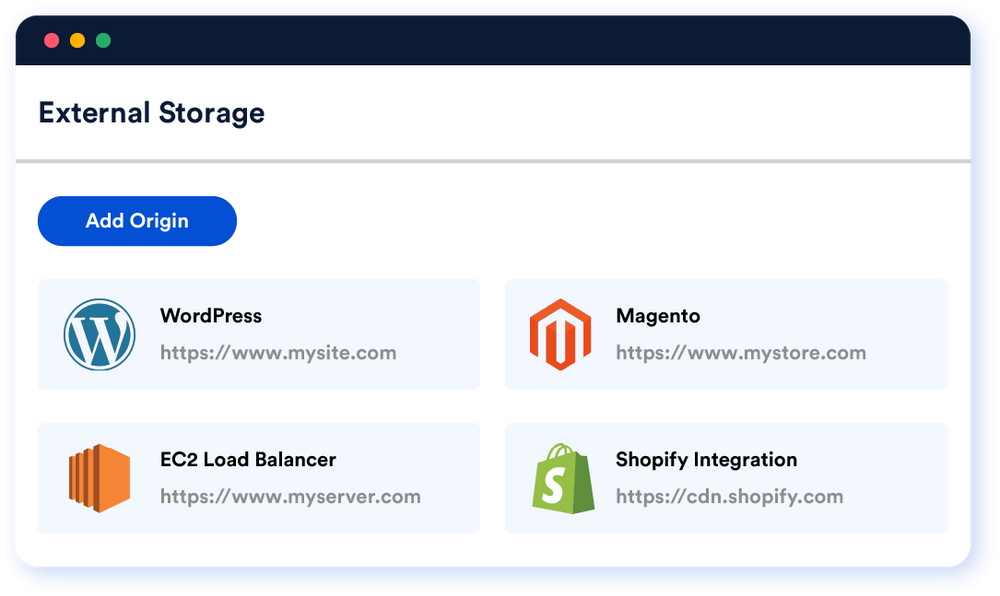Open the https://www.mystore.com link
This screenshot has height=596, width=1000.
(741, 353)
